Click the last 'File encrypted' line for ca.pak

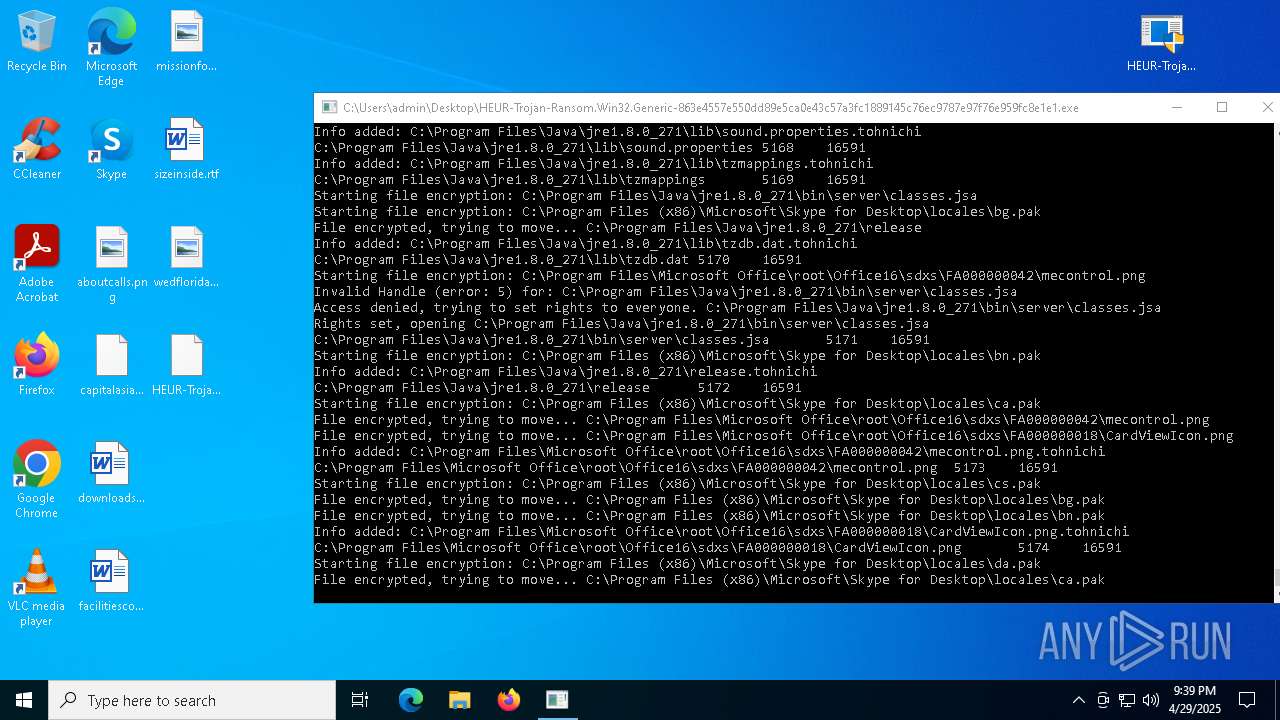point(709,579)
